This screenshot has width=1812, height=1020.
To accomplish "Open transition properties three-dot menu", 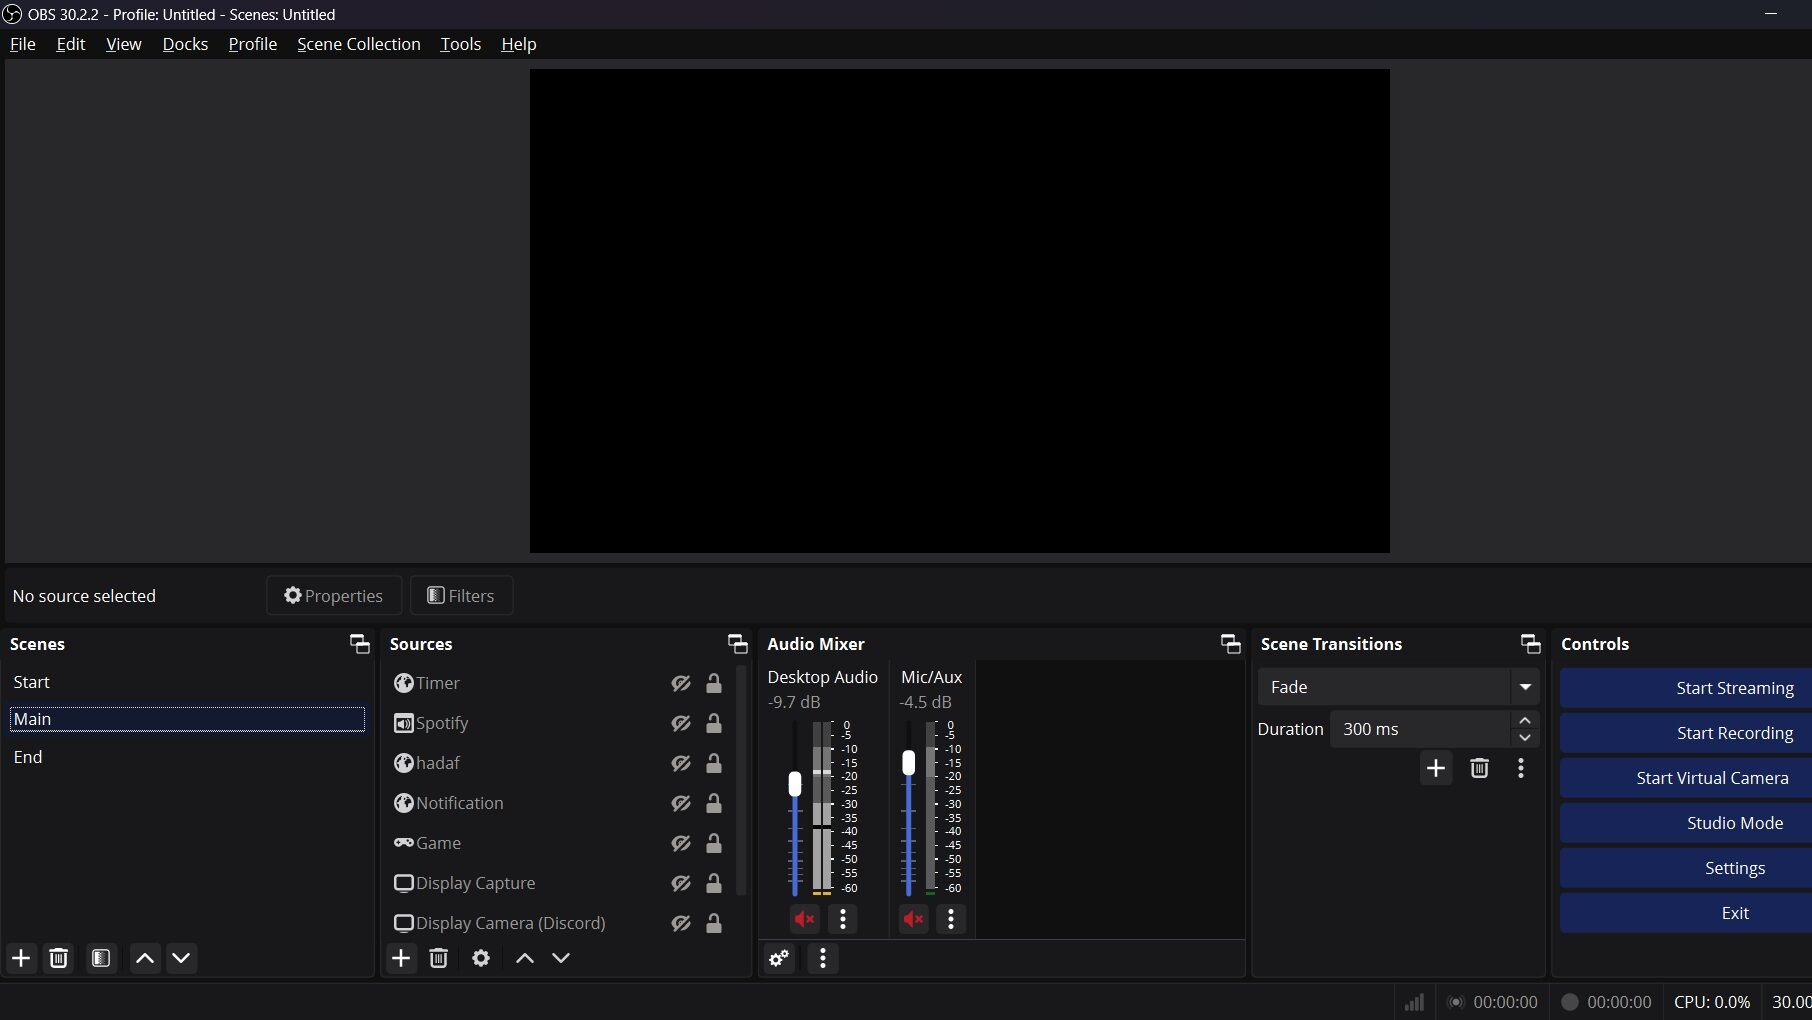I will click(1521, 768).
